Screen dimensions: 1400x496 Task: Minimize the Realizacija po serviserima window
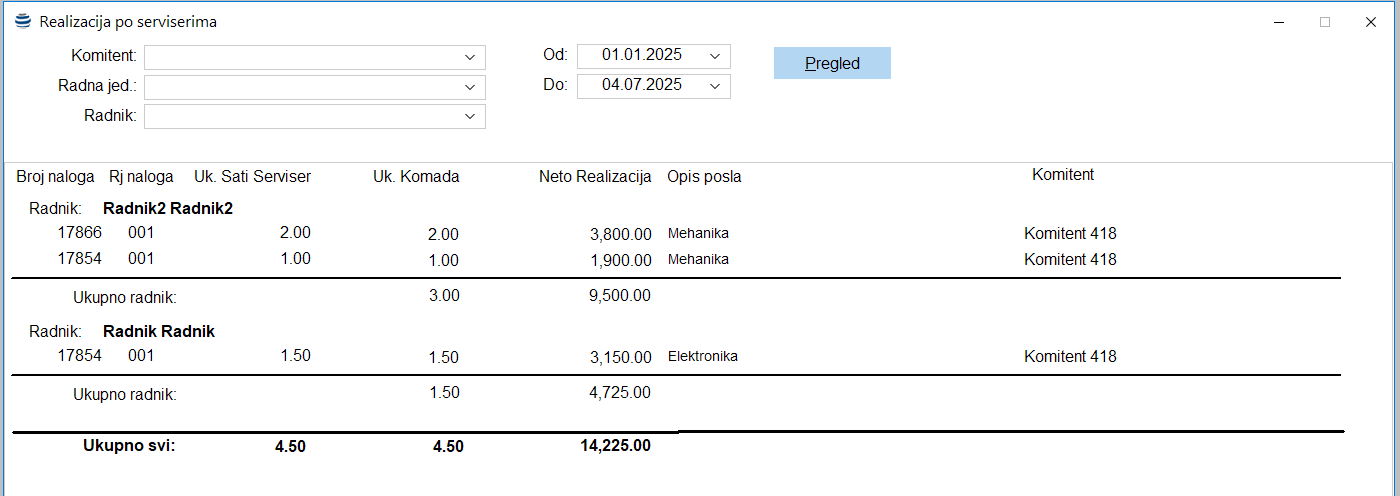pyautogui.click(x=1279, y=22)
